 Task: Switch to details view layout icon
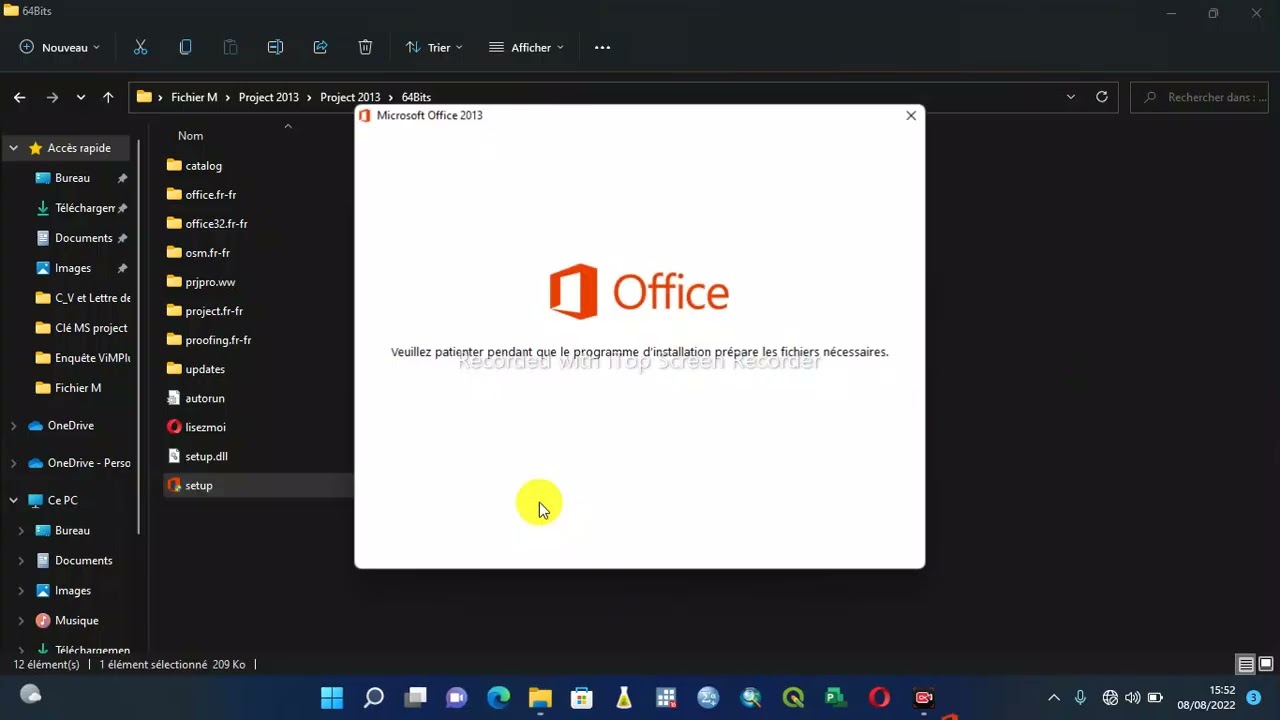[1246, 664]
